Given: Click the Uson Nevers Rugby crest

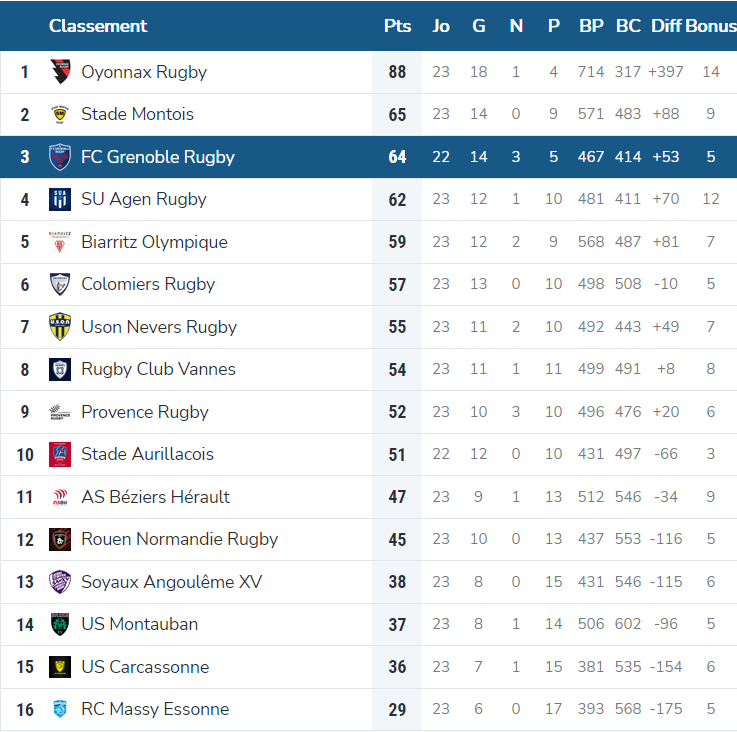Looking at the screenshot, I should pos(60,327).
